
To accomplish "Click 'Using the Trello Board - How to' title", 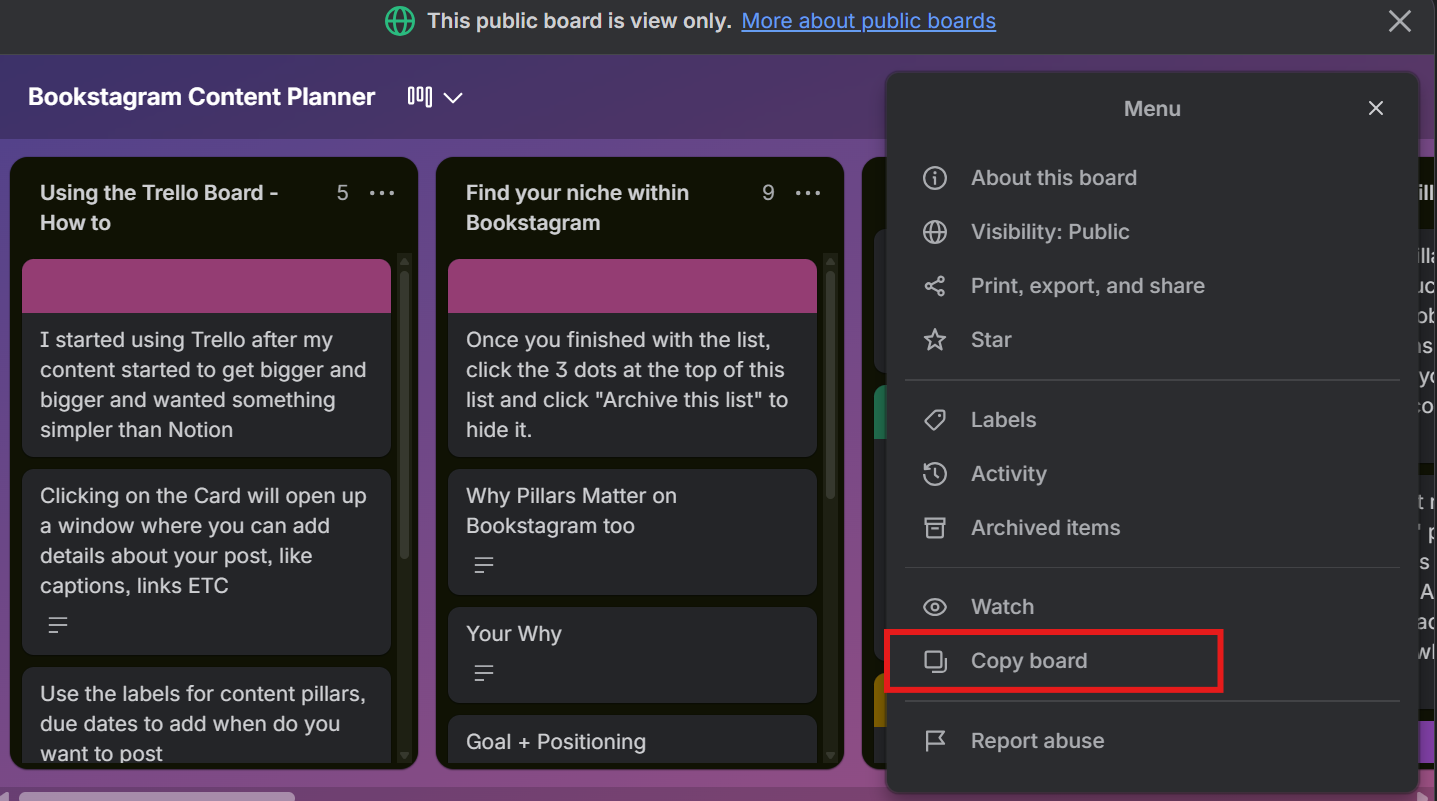I will click(159, 208).
